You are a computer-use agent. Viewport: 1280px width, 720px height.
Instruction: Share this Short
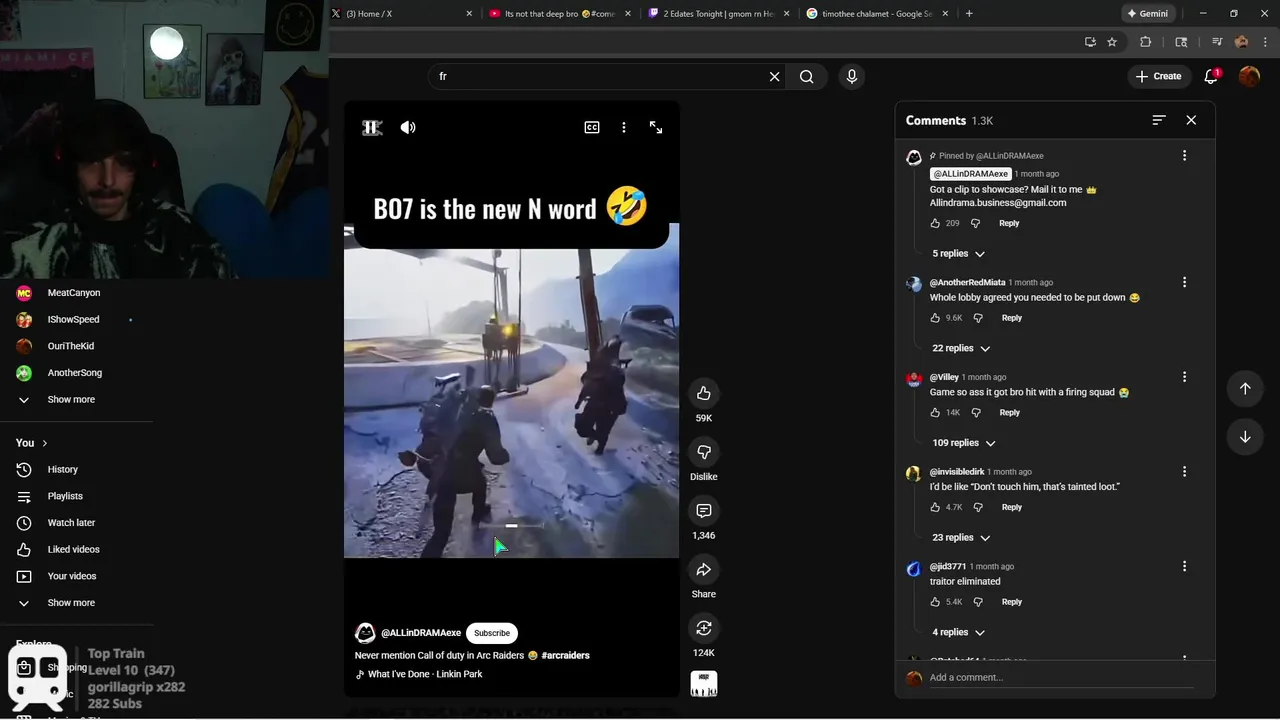pyautogui.click(x=704, y=570)
